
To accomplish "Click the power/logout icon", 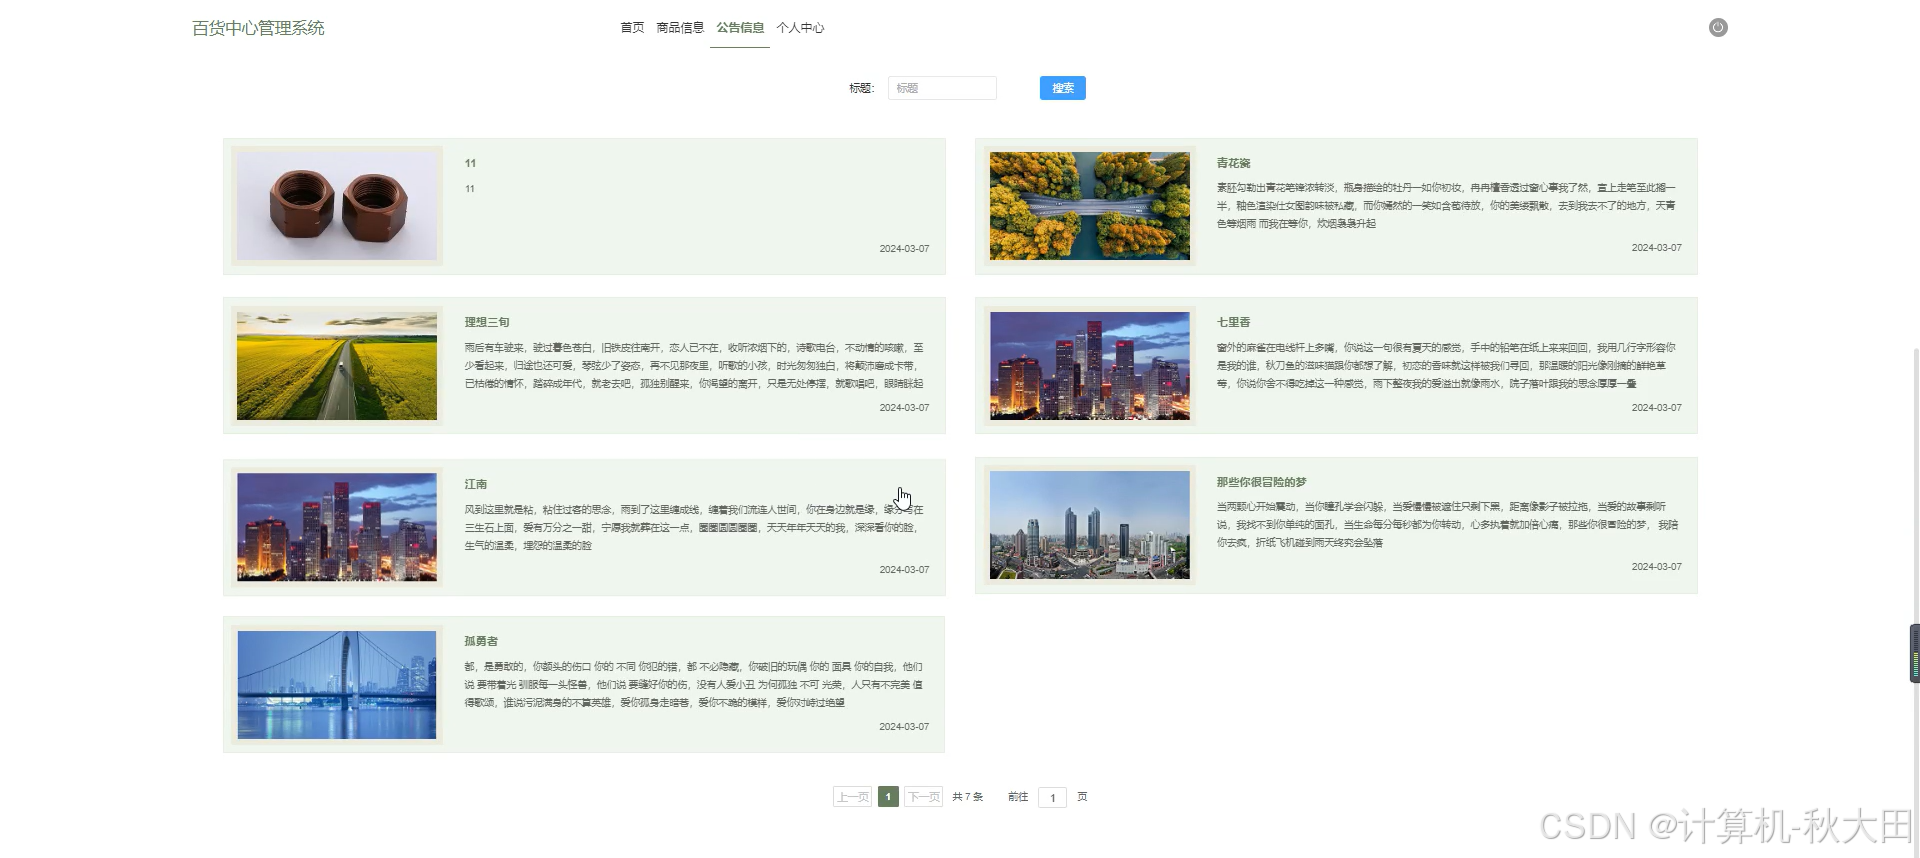I will 1717,28.
